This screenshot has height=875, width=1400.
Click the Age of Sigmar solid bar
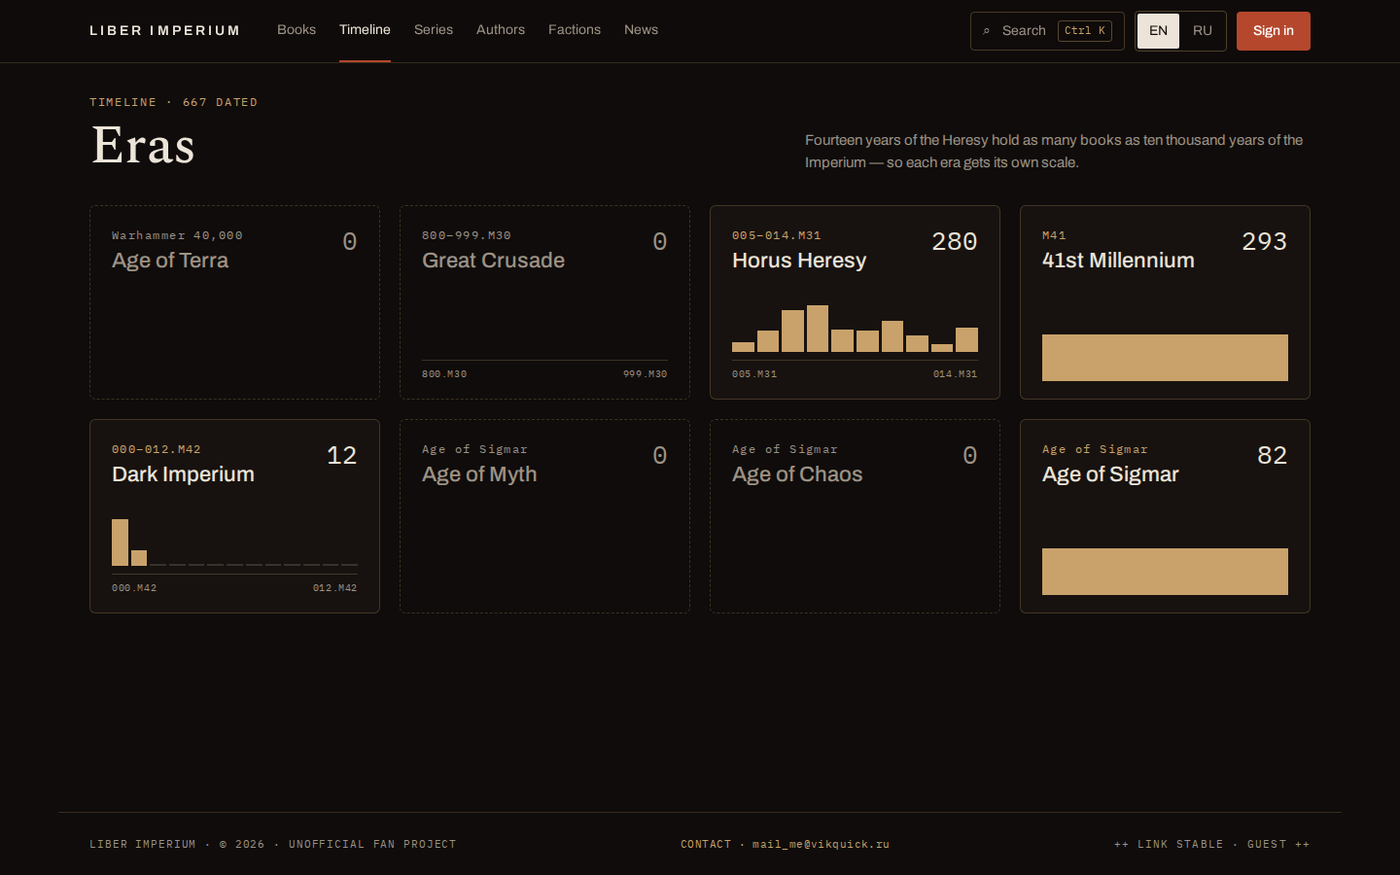click(x=1165, y=572)
